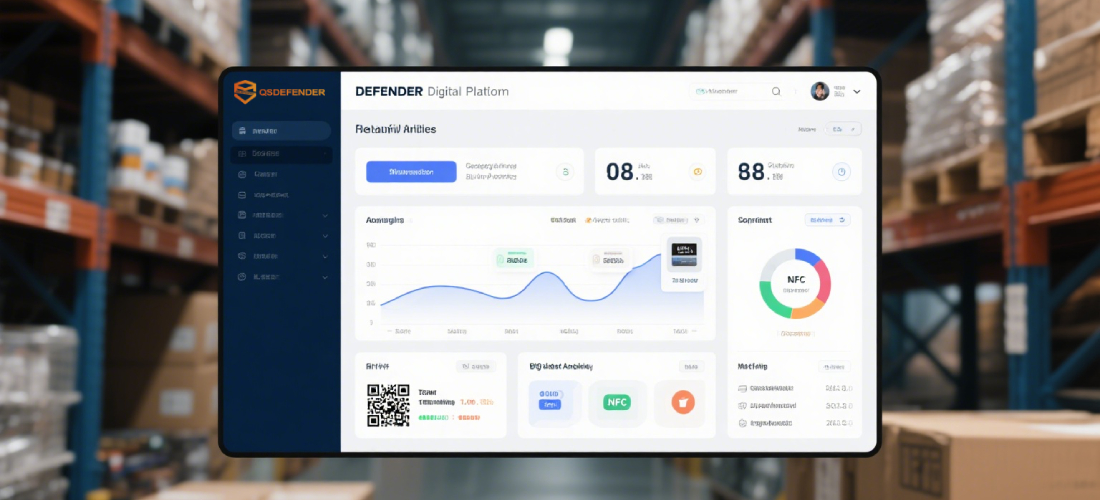Click the QR code image
1100x500 pixels.
[388, 405]
